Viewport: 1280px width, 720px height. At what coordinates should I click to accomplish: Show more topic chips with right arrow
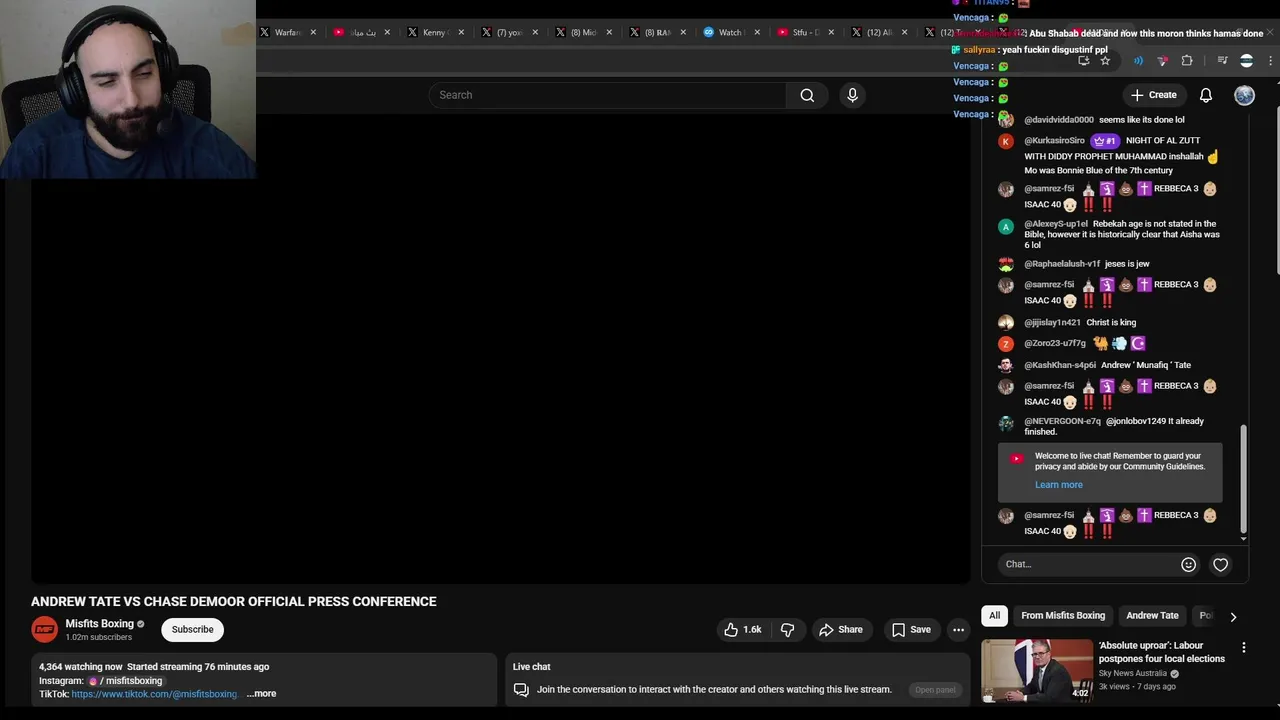(1233, 617)
